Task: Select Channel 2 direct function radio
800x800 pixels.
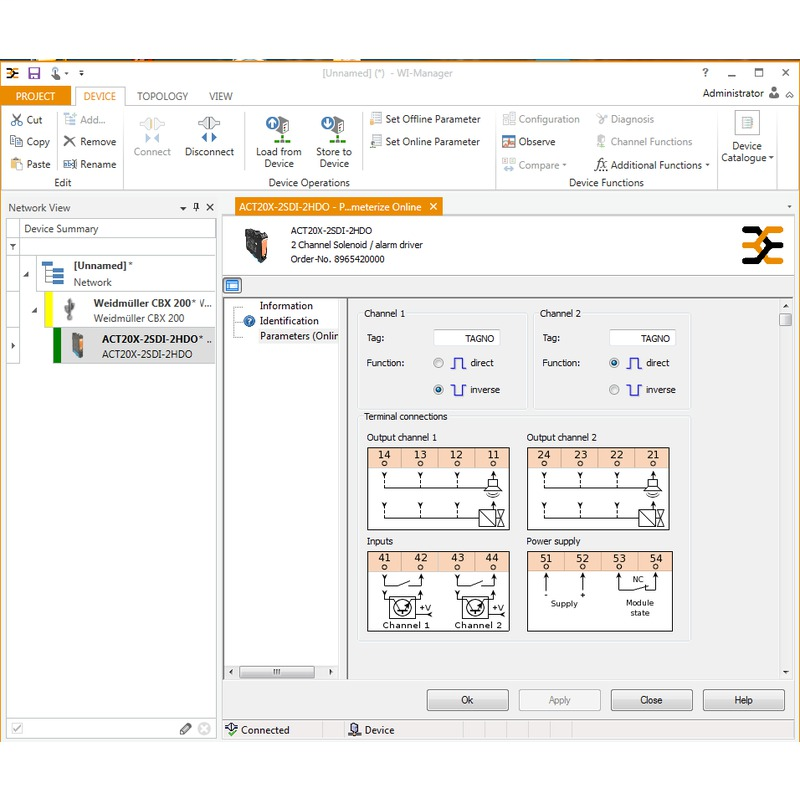Action: (x=614, y=363)
